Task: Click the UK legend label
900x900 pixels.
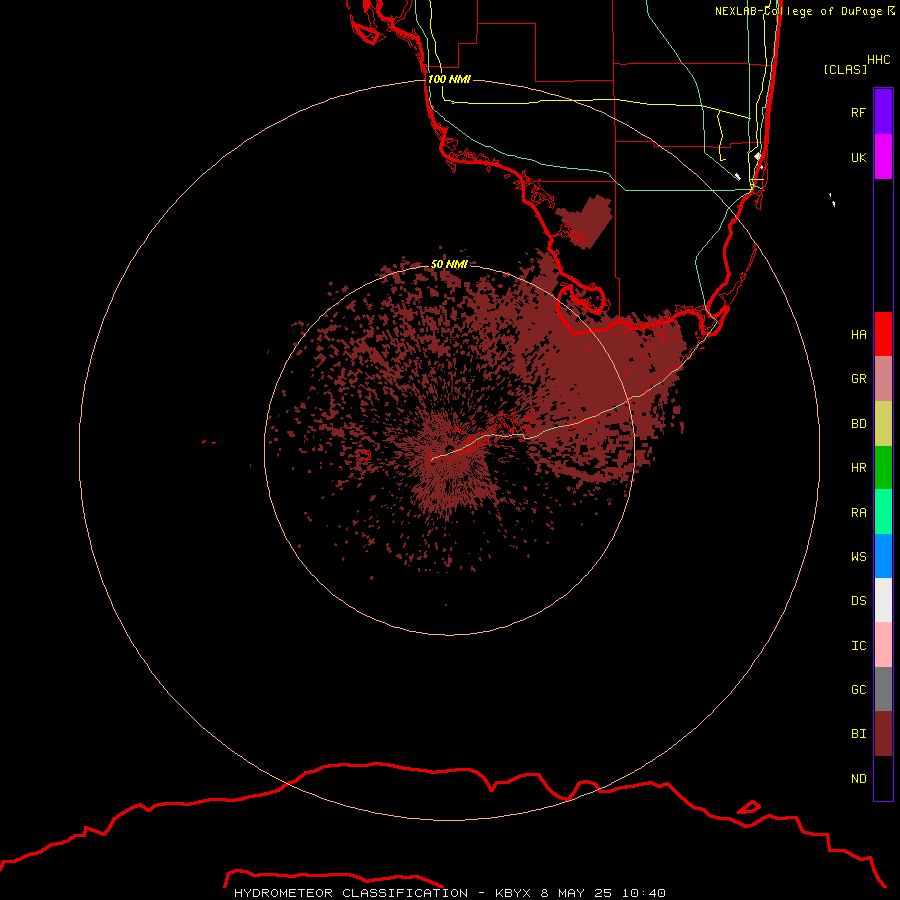Action: [858, 157]
